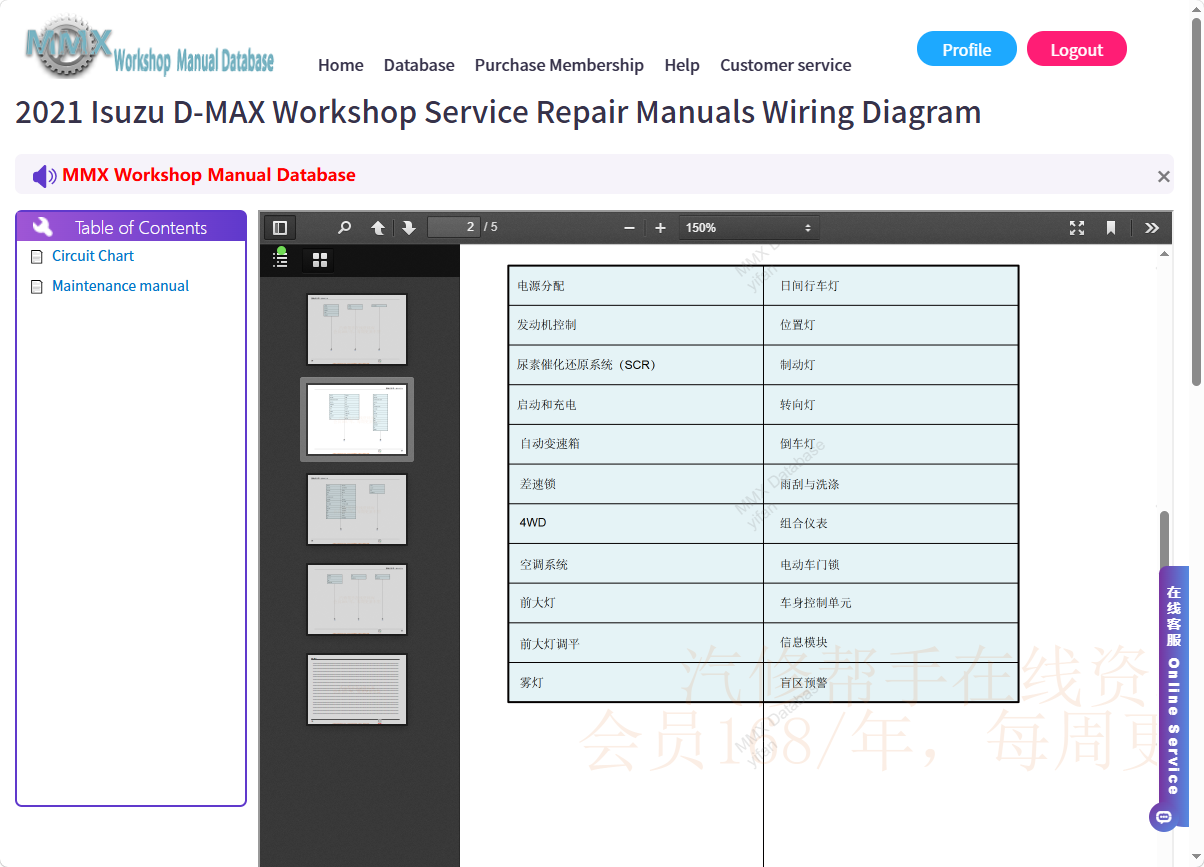The width and height of the screenshot is (1204, 867).
Task: Click the 信息模块 table cell
Action: [891, 643]
